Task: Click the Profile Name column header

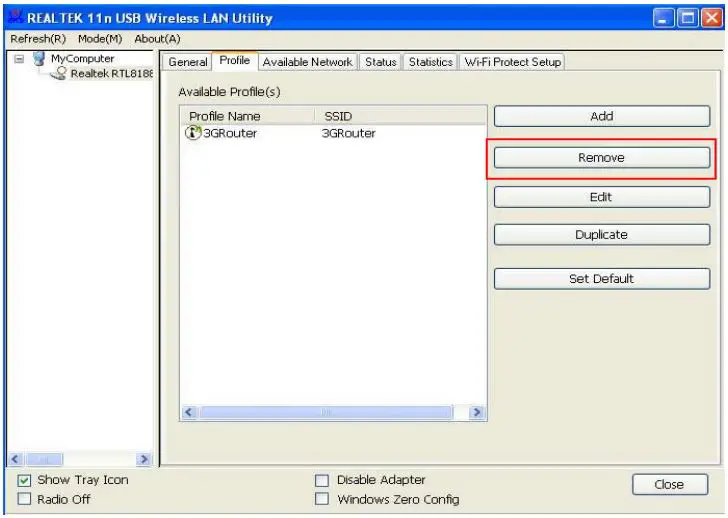Action: pyautogui.click(x=247, y=116)
